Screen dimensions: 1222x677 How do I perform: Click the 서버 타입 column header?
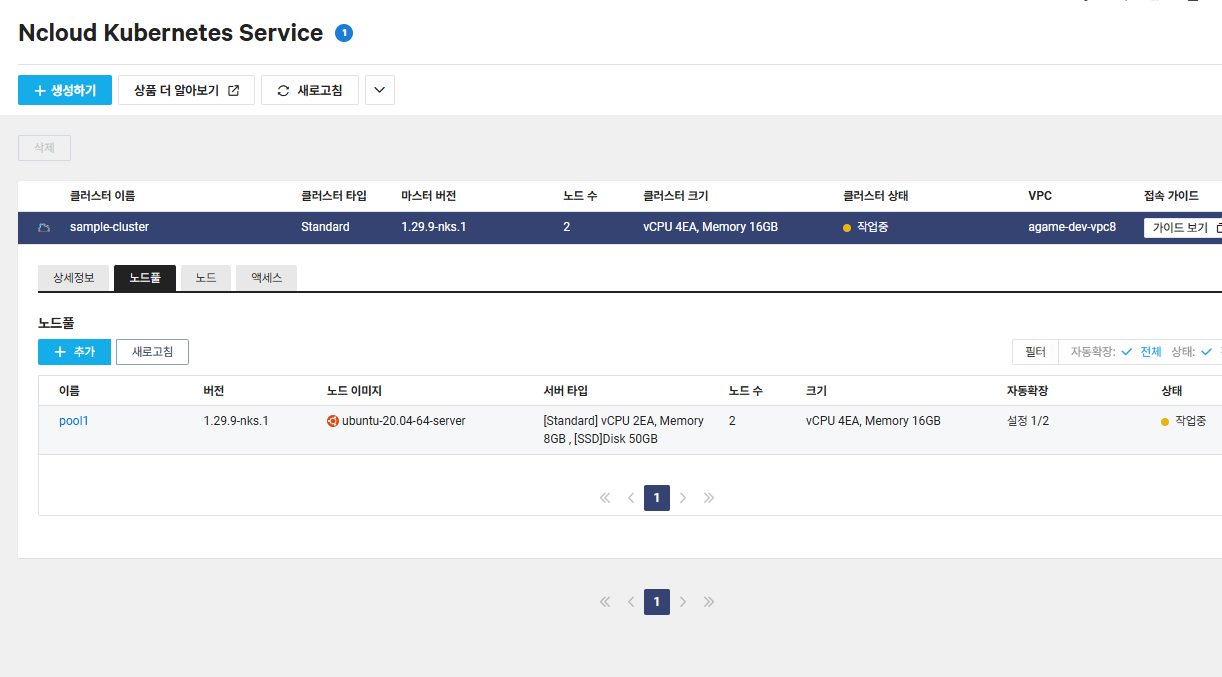(566, 391)
